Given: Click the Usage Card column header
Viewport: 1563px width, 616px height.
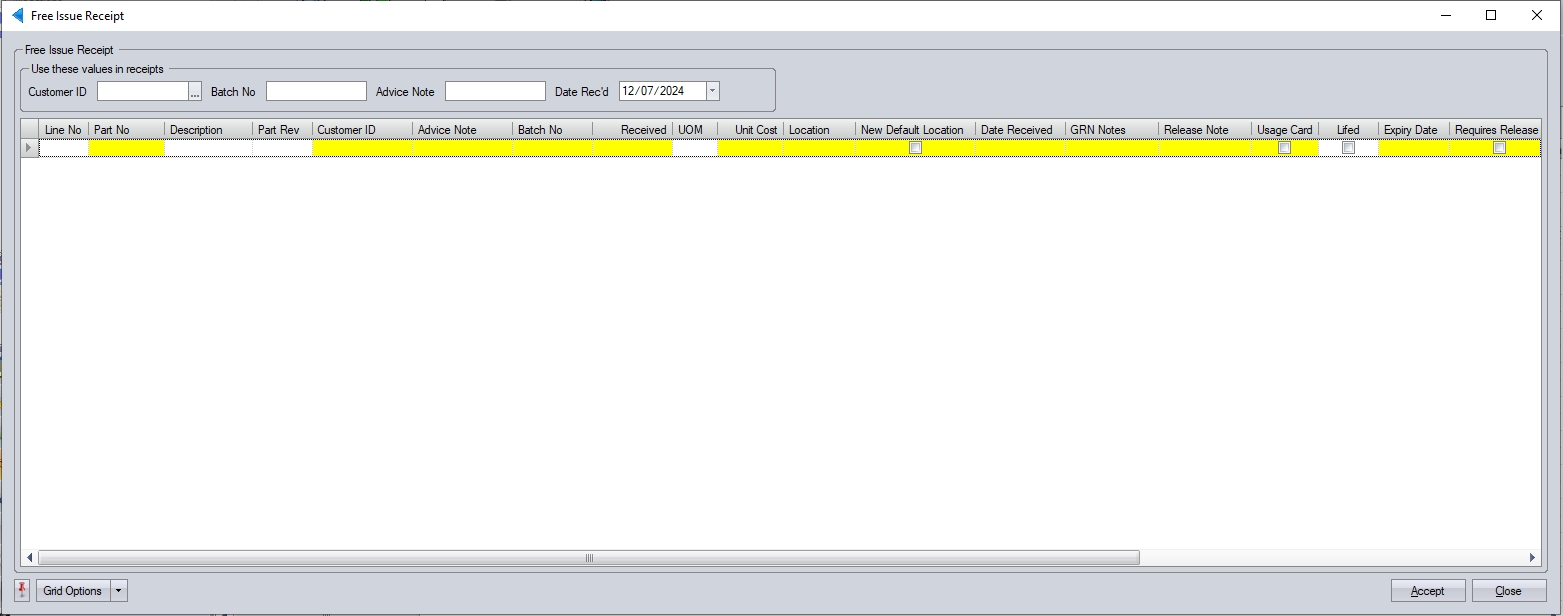Looking at the screenshot, I should (x=1285, y=130).
